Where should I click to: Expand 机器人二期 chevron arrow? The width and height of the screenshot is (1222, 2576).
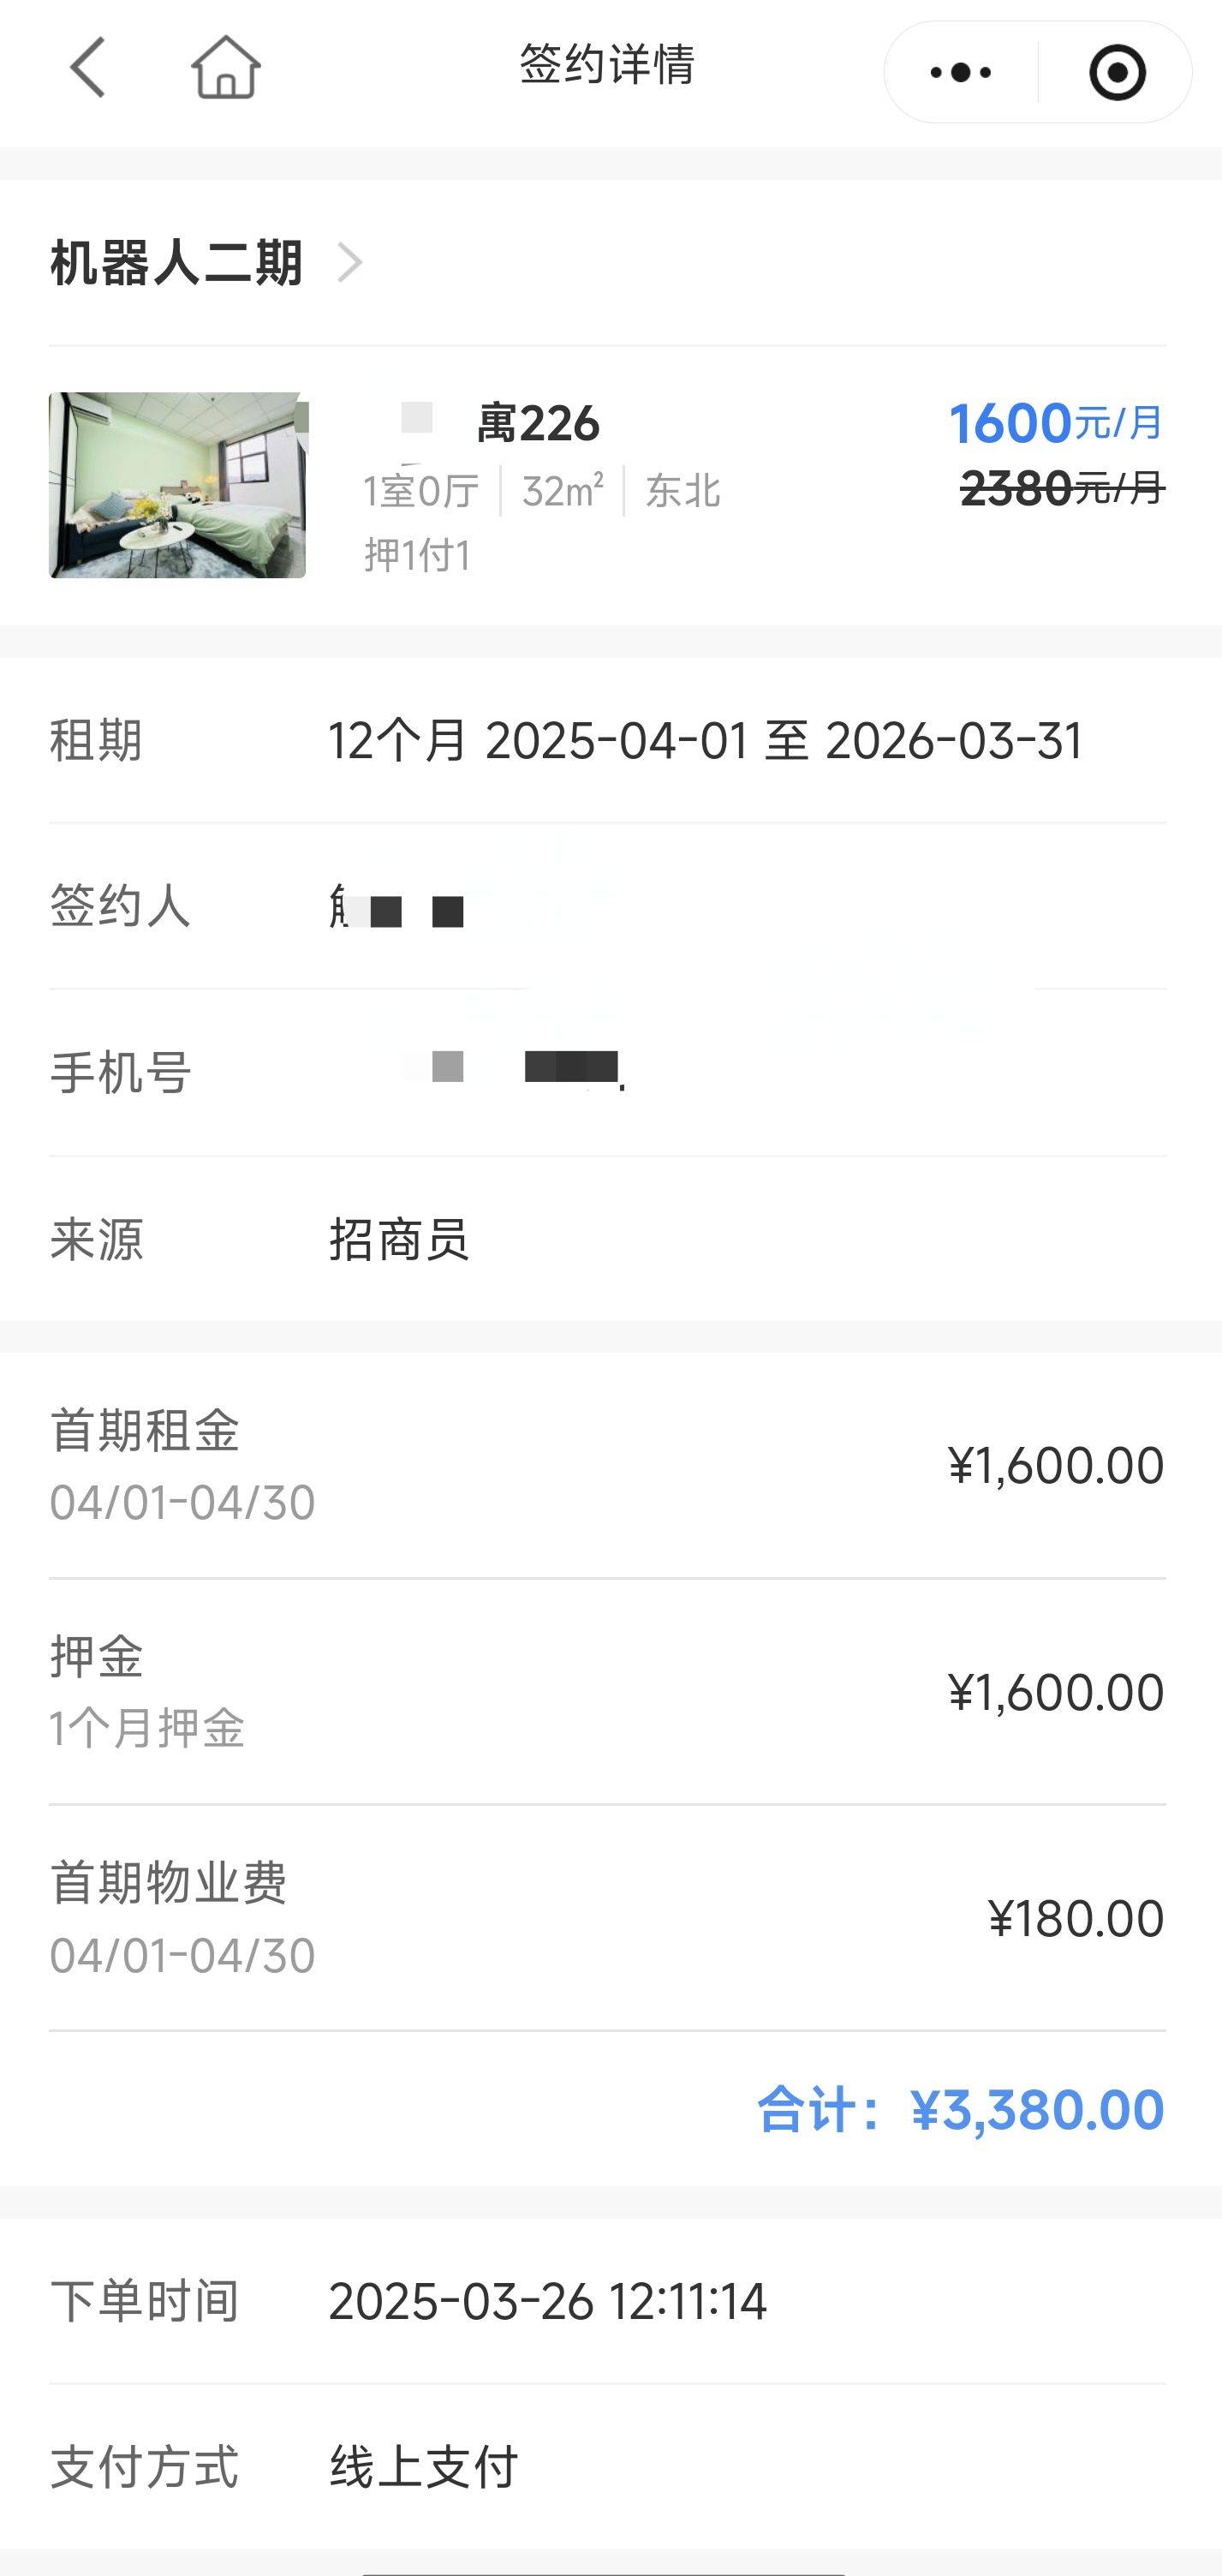(349, 263)
